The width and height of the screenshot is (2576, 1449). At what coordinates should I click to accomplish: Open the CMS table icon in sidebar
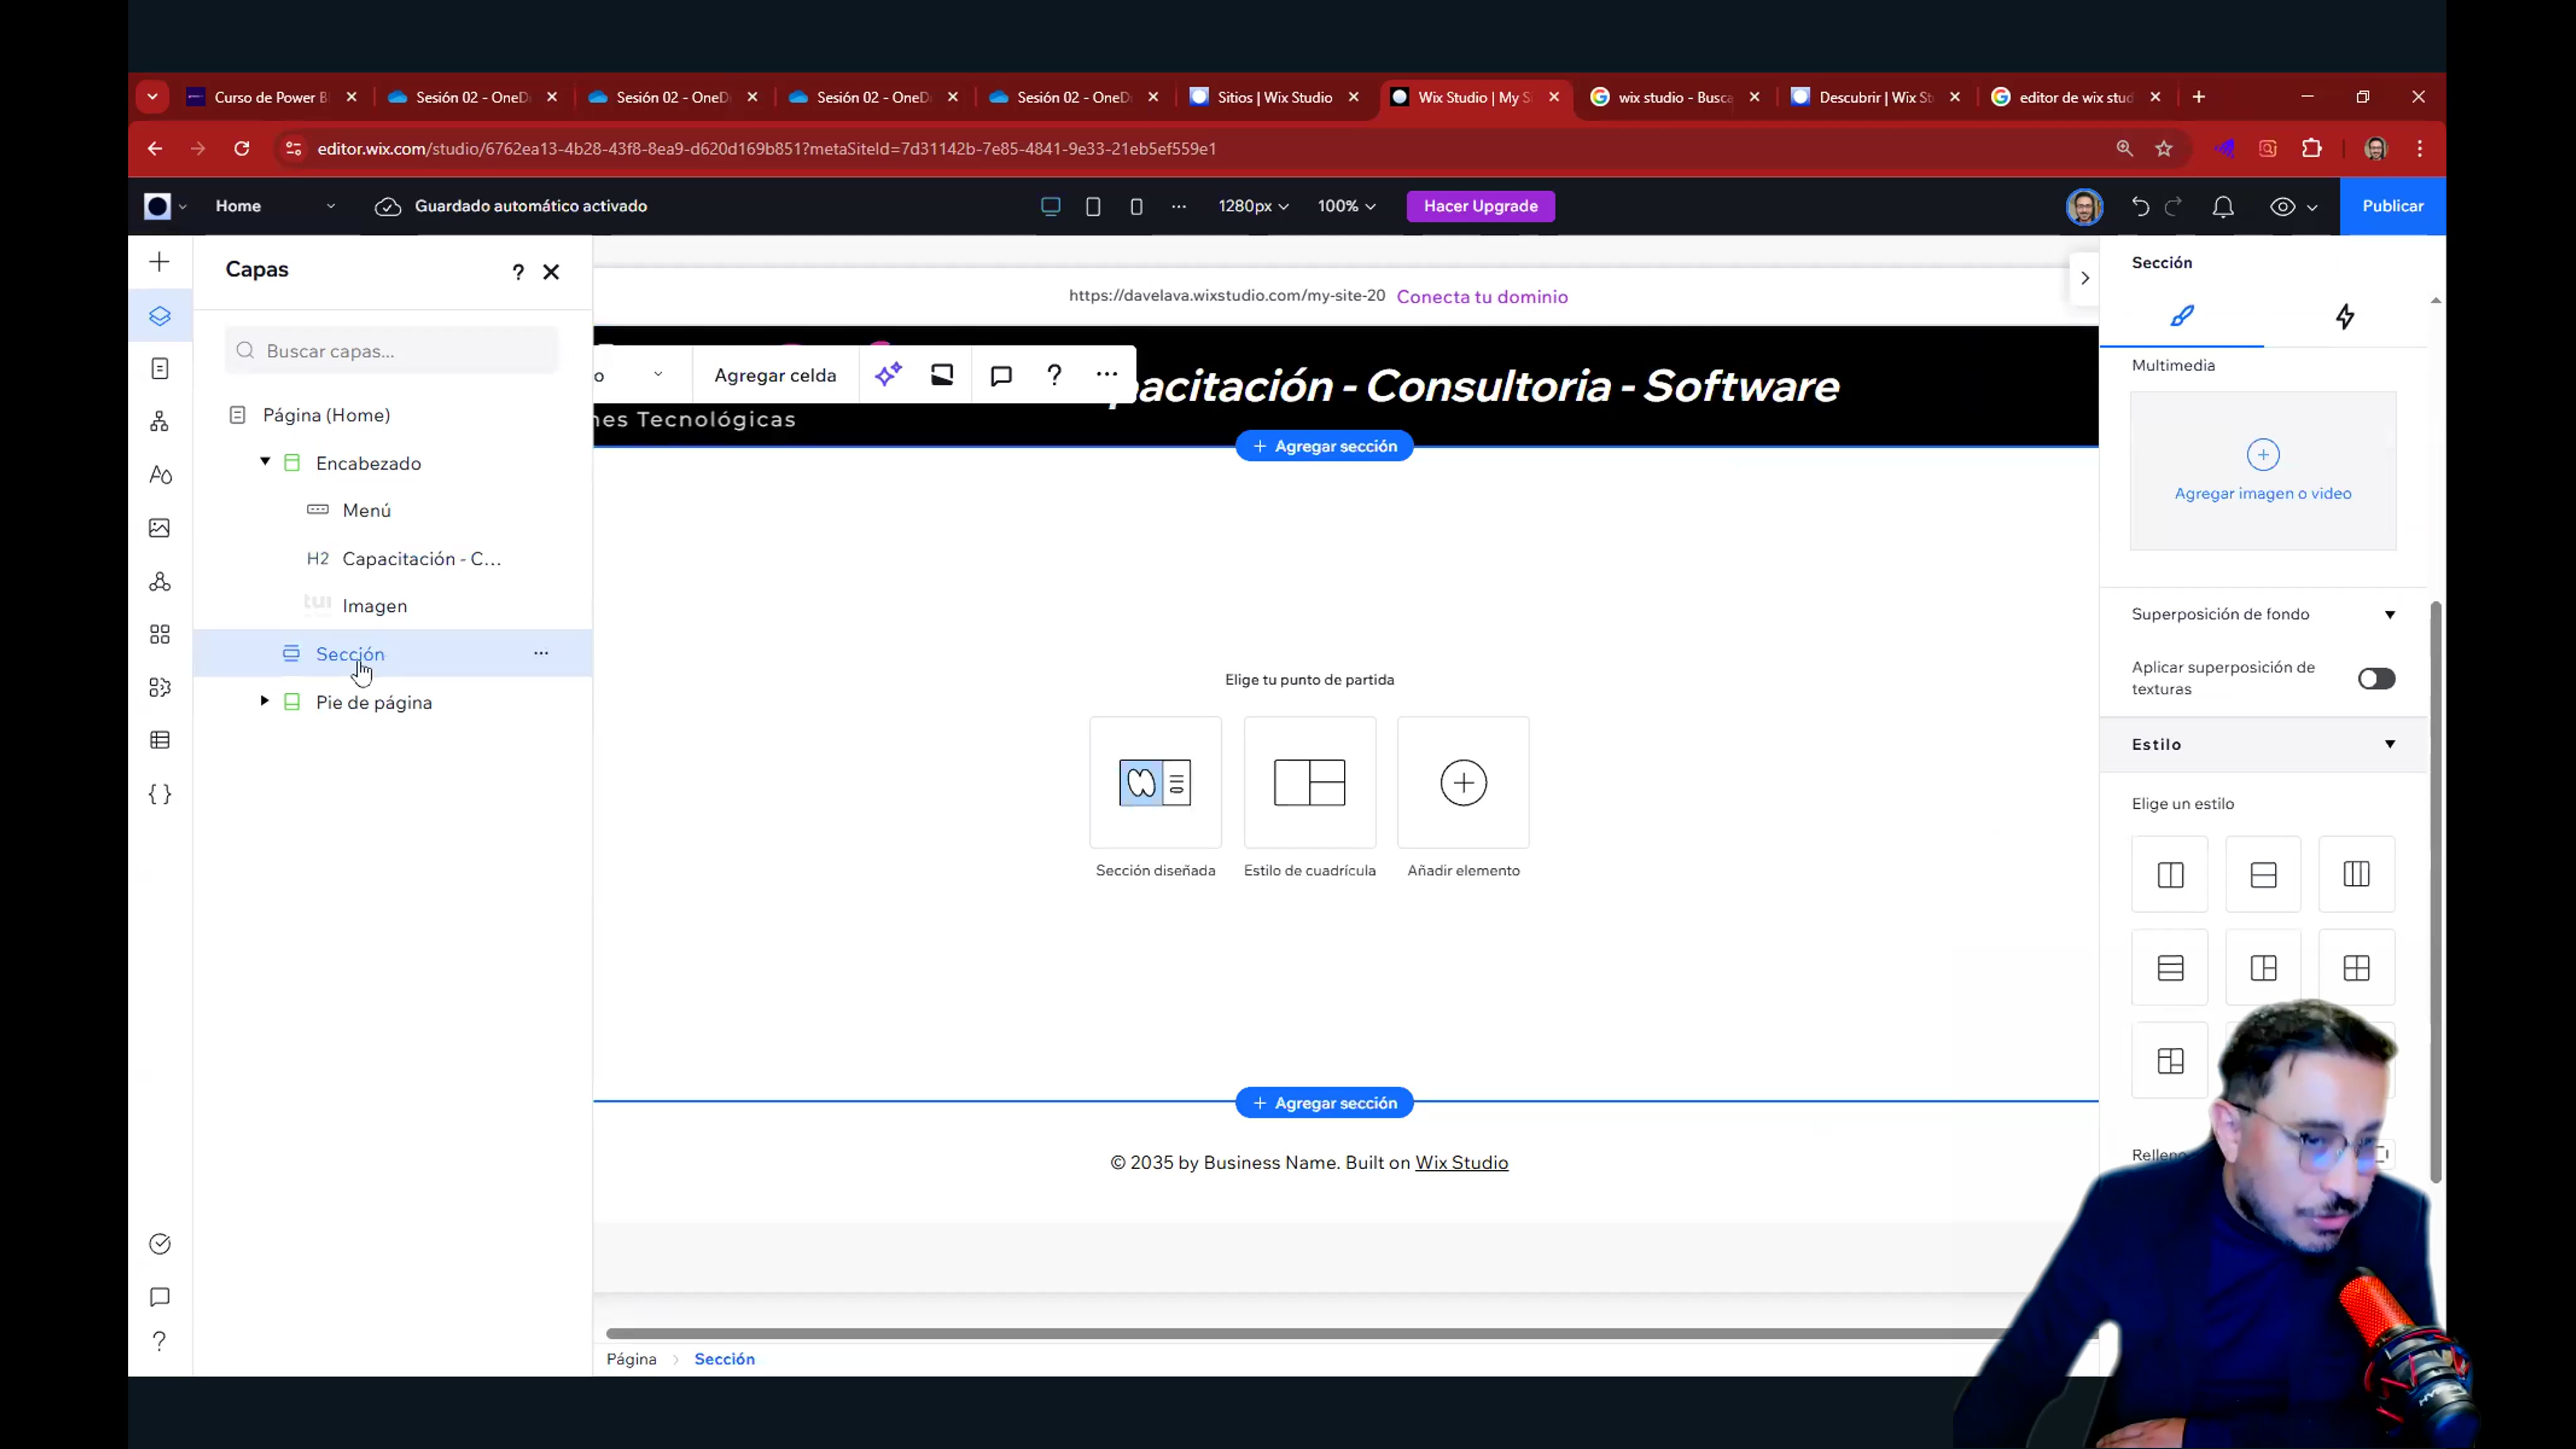point(159,740)
